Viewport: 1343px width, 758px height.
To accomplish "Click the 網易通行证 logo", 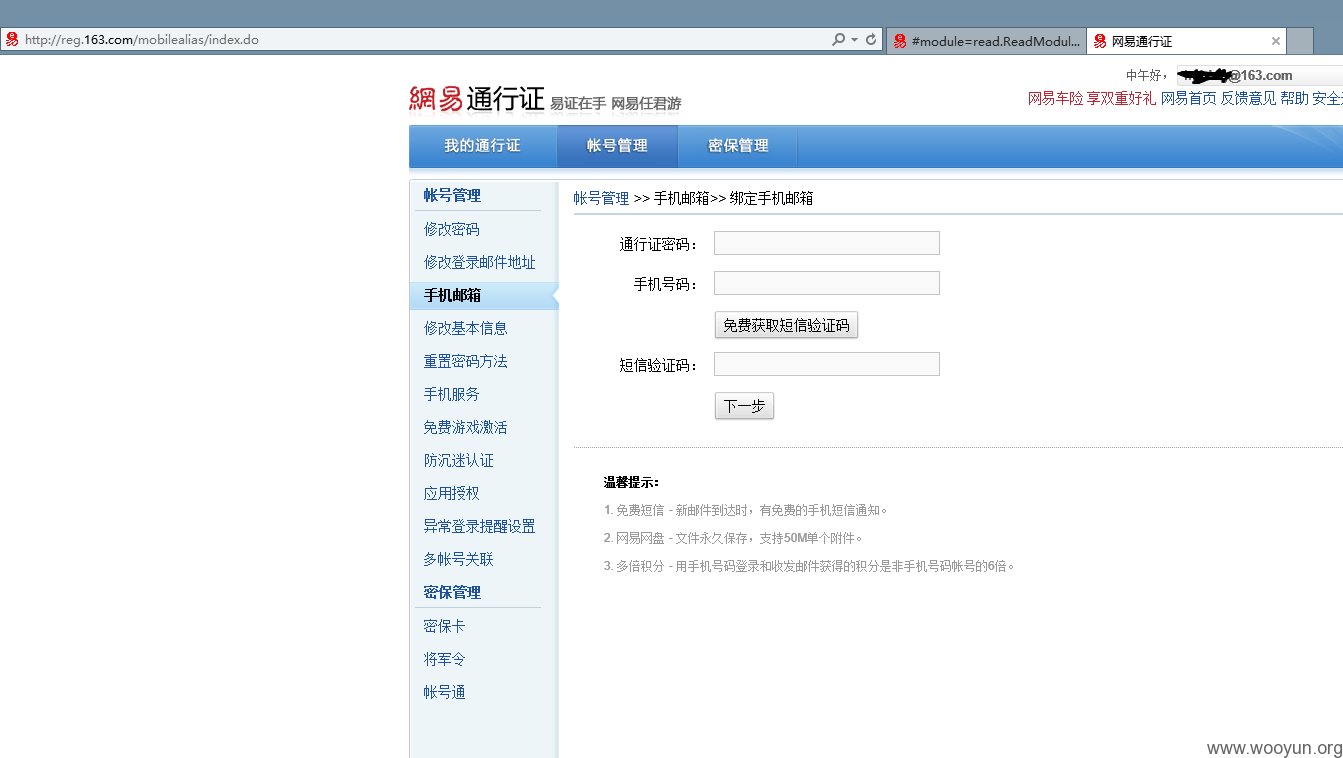I will coord(476,98).
